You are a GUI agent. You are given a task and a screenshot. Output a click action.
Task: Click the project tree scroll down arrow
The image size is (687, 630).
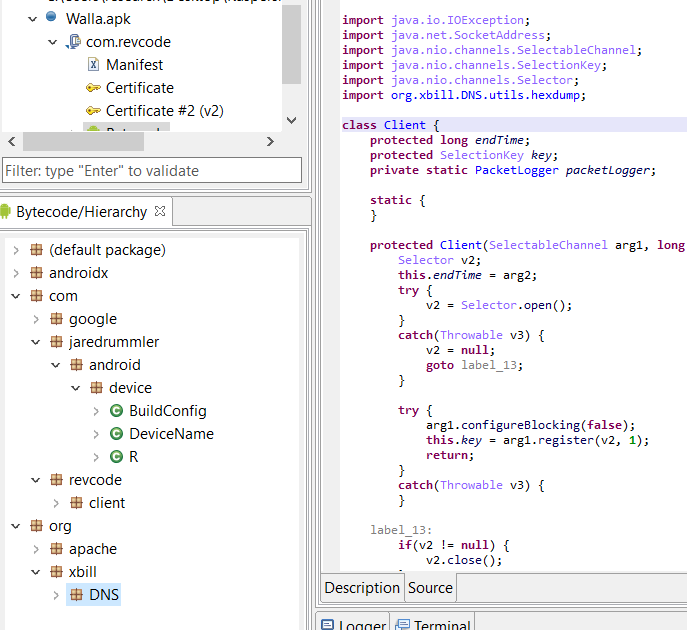click(x=291, y=120)
